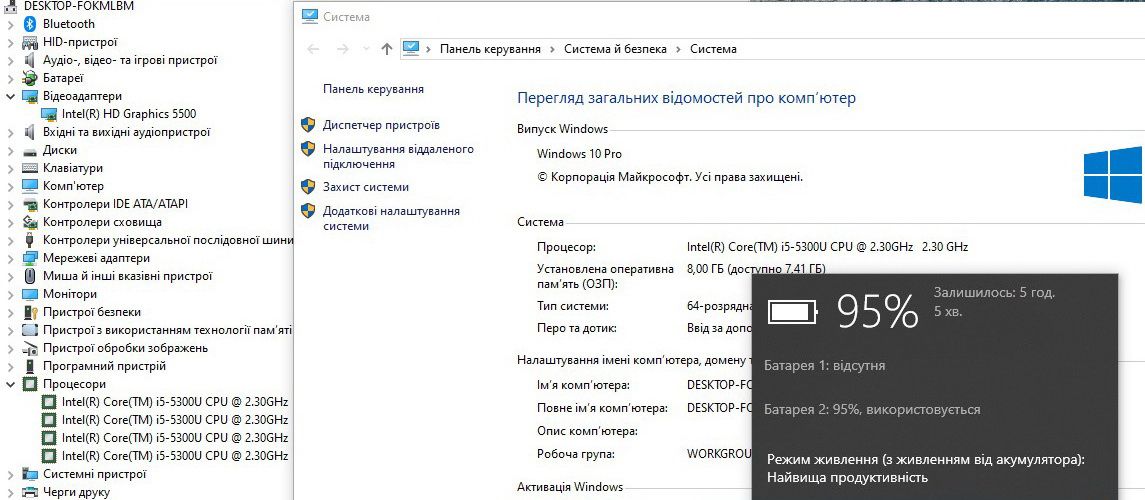
Task: Click the Миша й інші вказівні пристрої icon
Action: 30,276
